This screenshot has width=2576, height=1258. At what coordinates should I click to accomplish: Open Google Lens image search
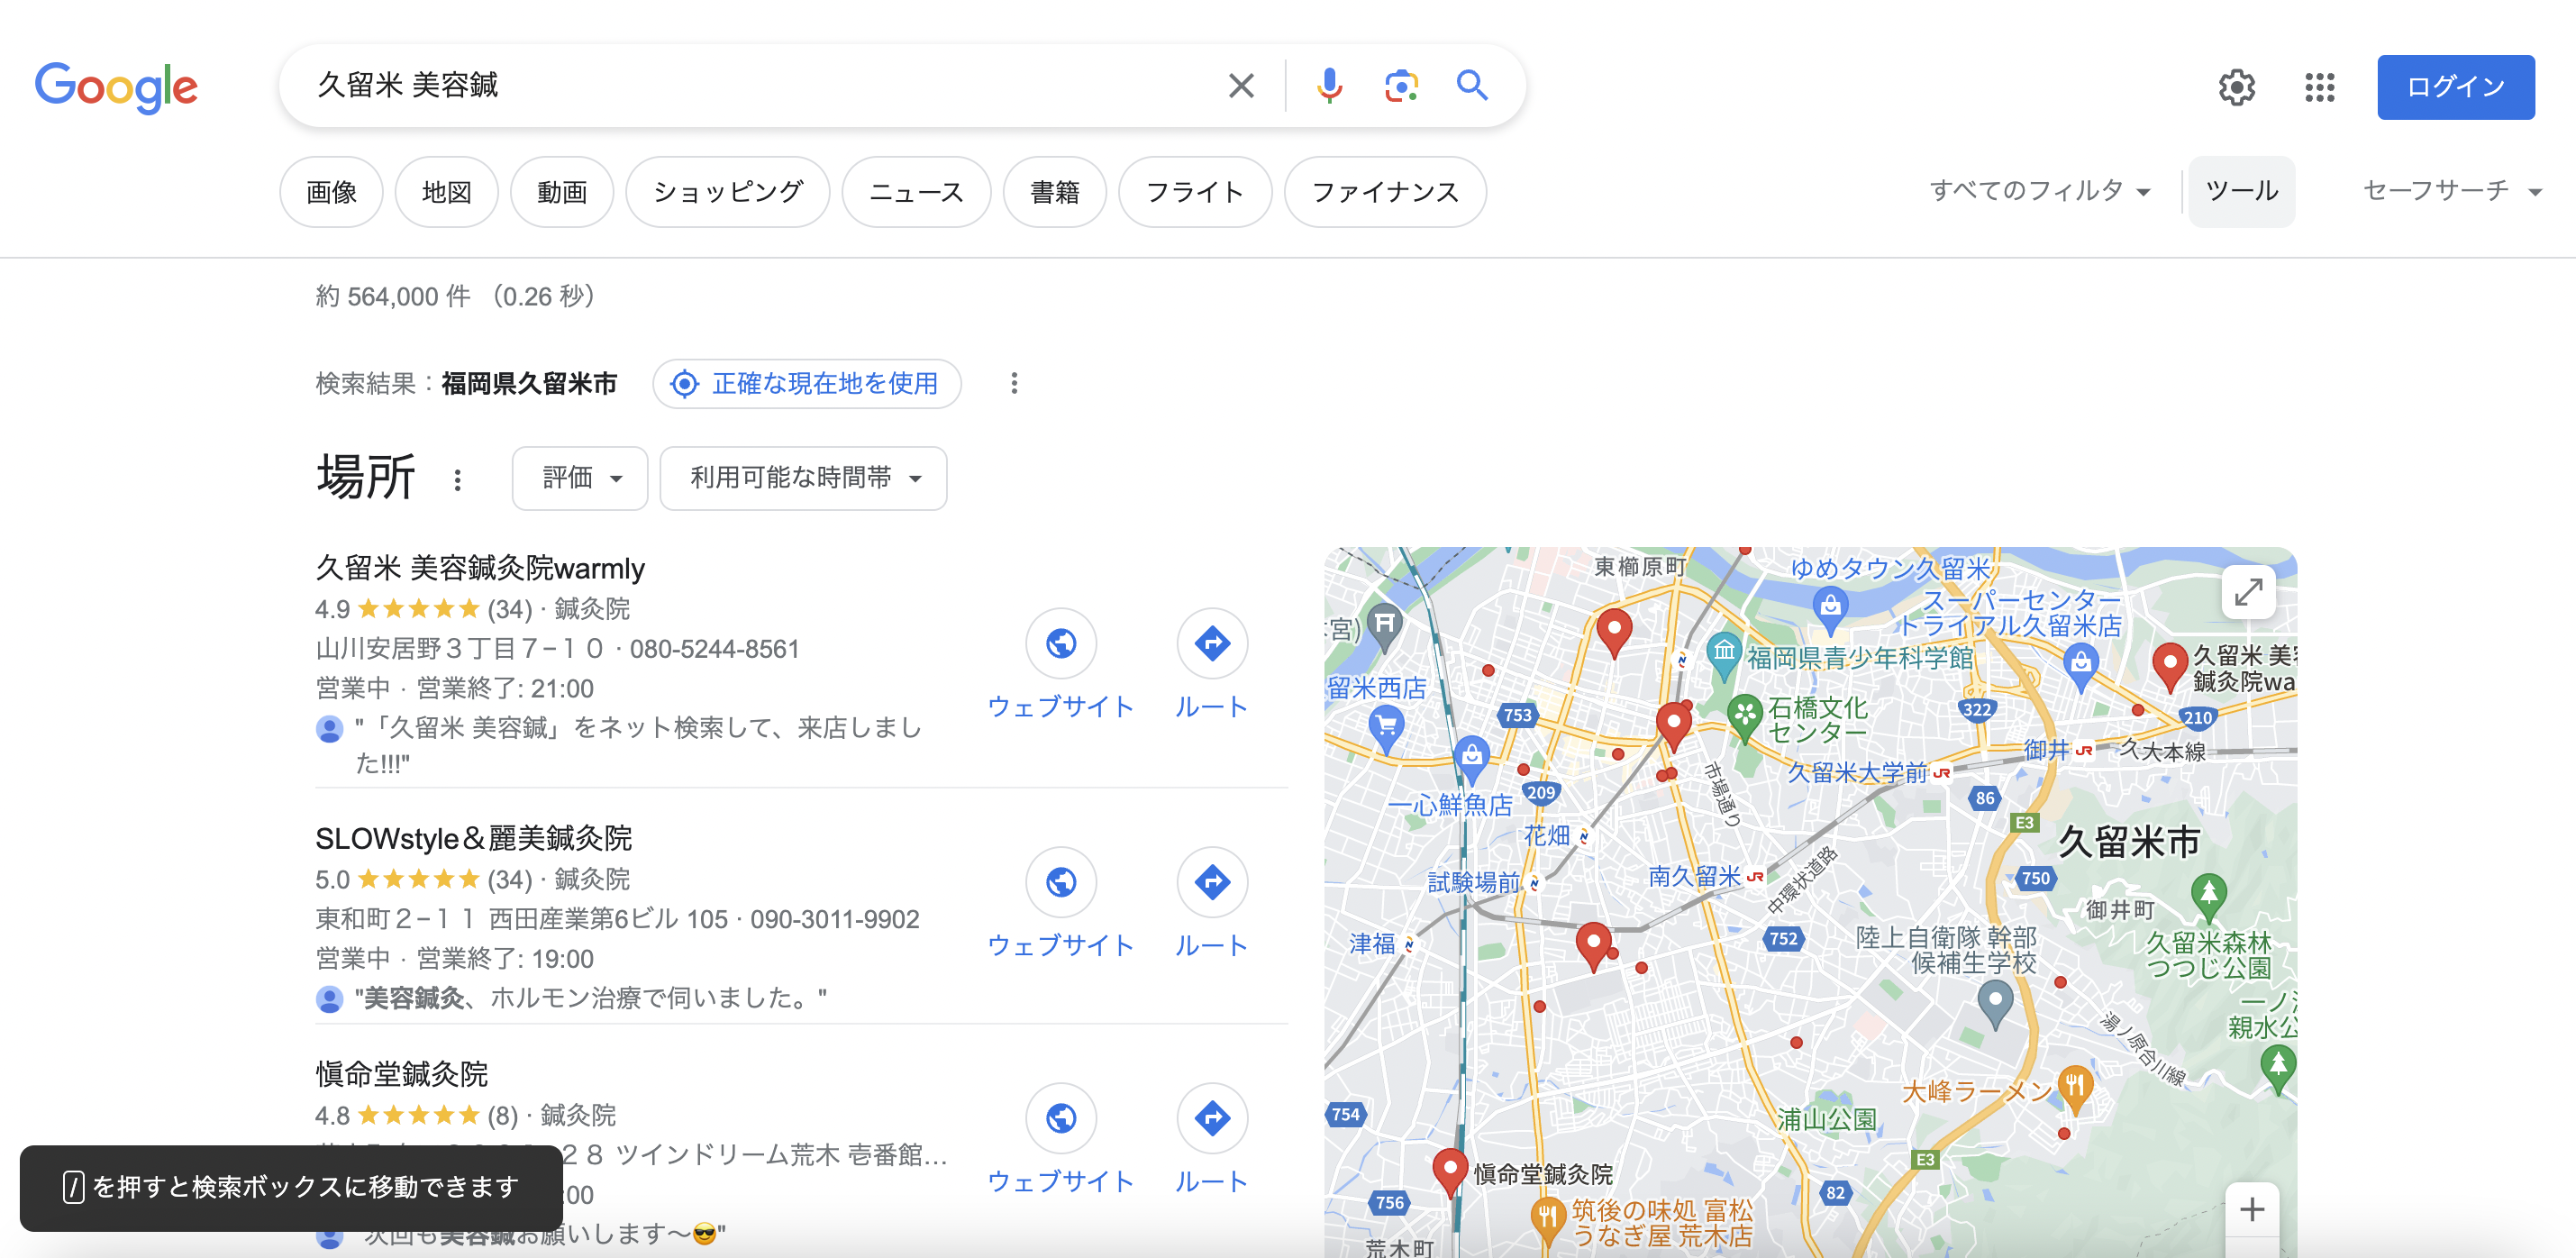pos(1401,86)
